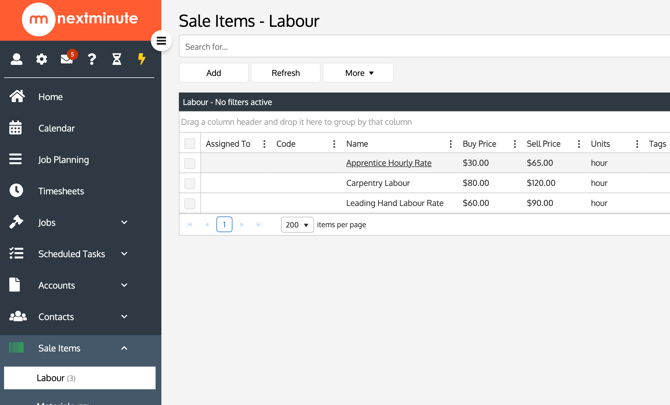Viewport: 670px width, 405px height.
Task: Toggle the sidebar hamburger menu button
Action: [161, 41]
